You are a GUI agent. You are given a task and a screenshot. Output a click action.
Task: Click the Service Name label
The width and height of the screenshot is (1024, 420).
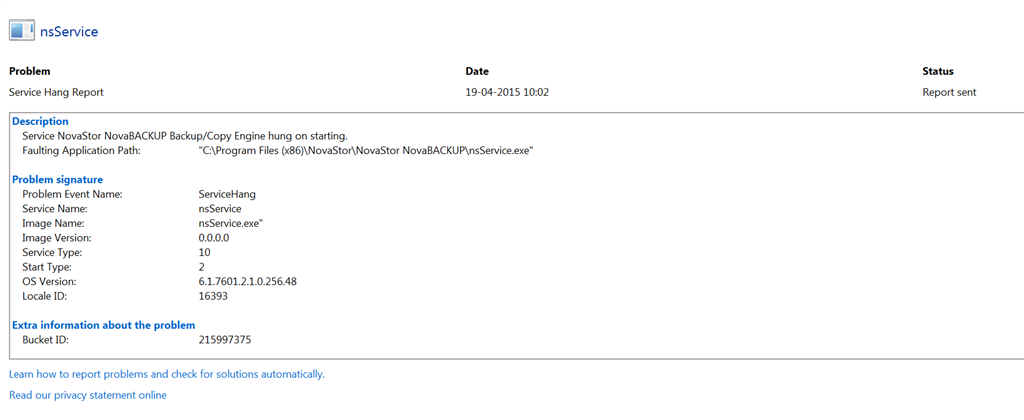tap(55, 209)
